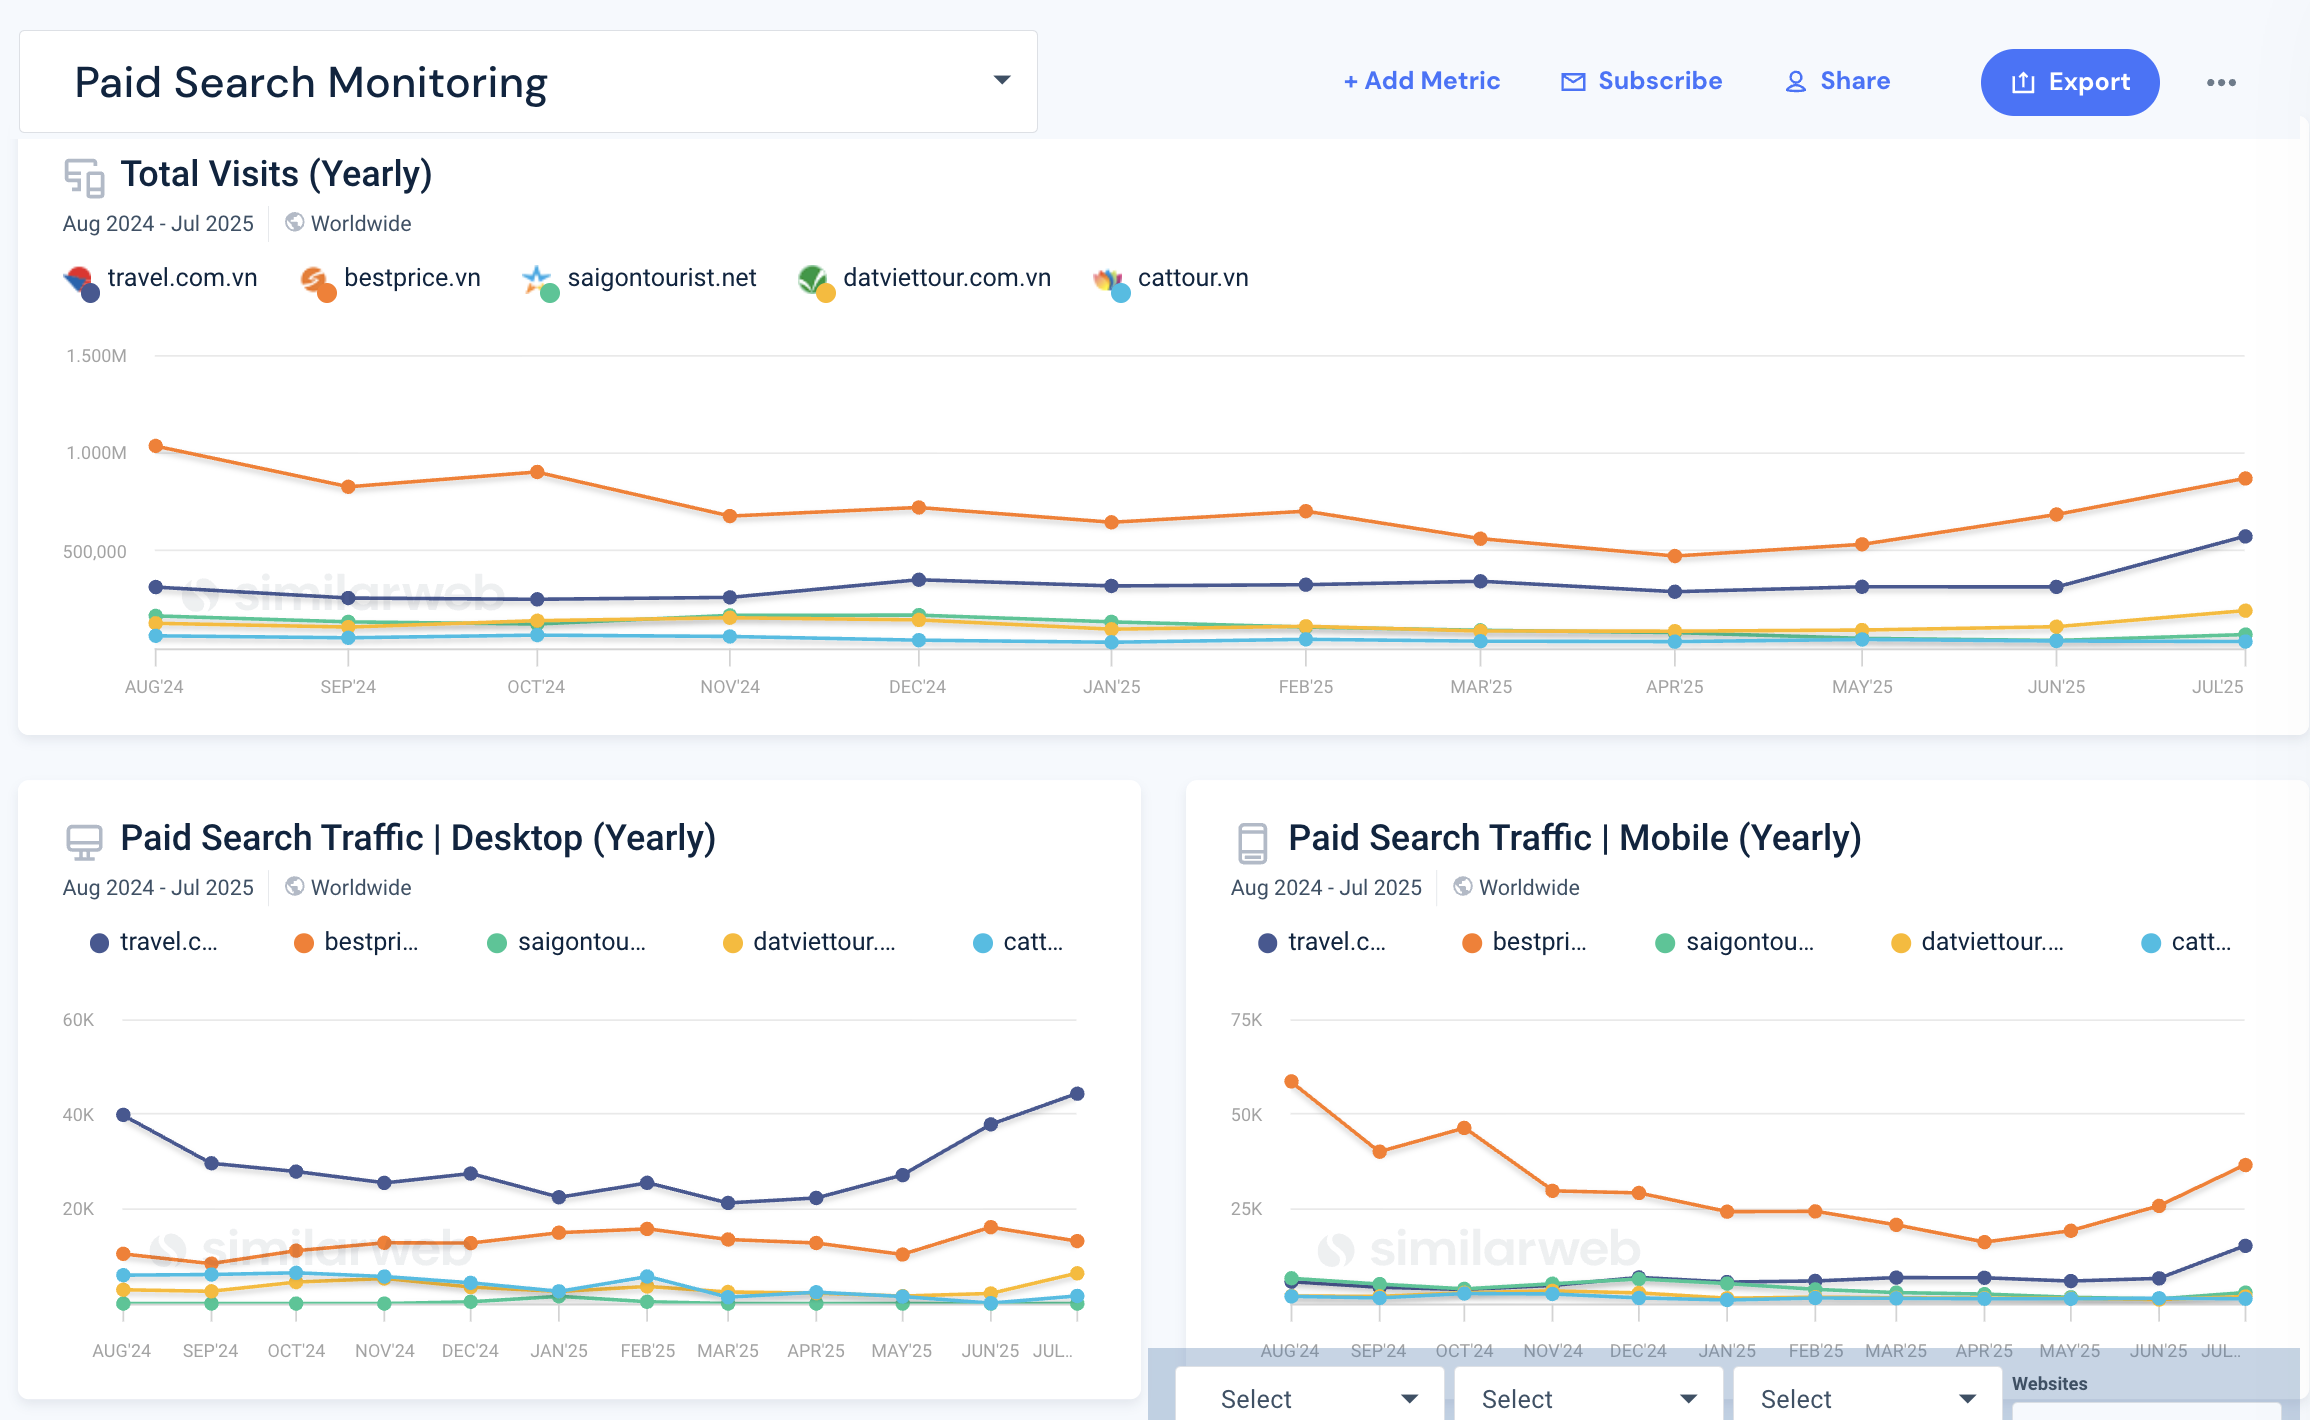Click travel.com.vn JUL'25 peak point in Desktop chart
The image size is (2310, 1420).
click(1077, 1094)
